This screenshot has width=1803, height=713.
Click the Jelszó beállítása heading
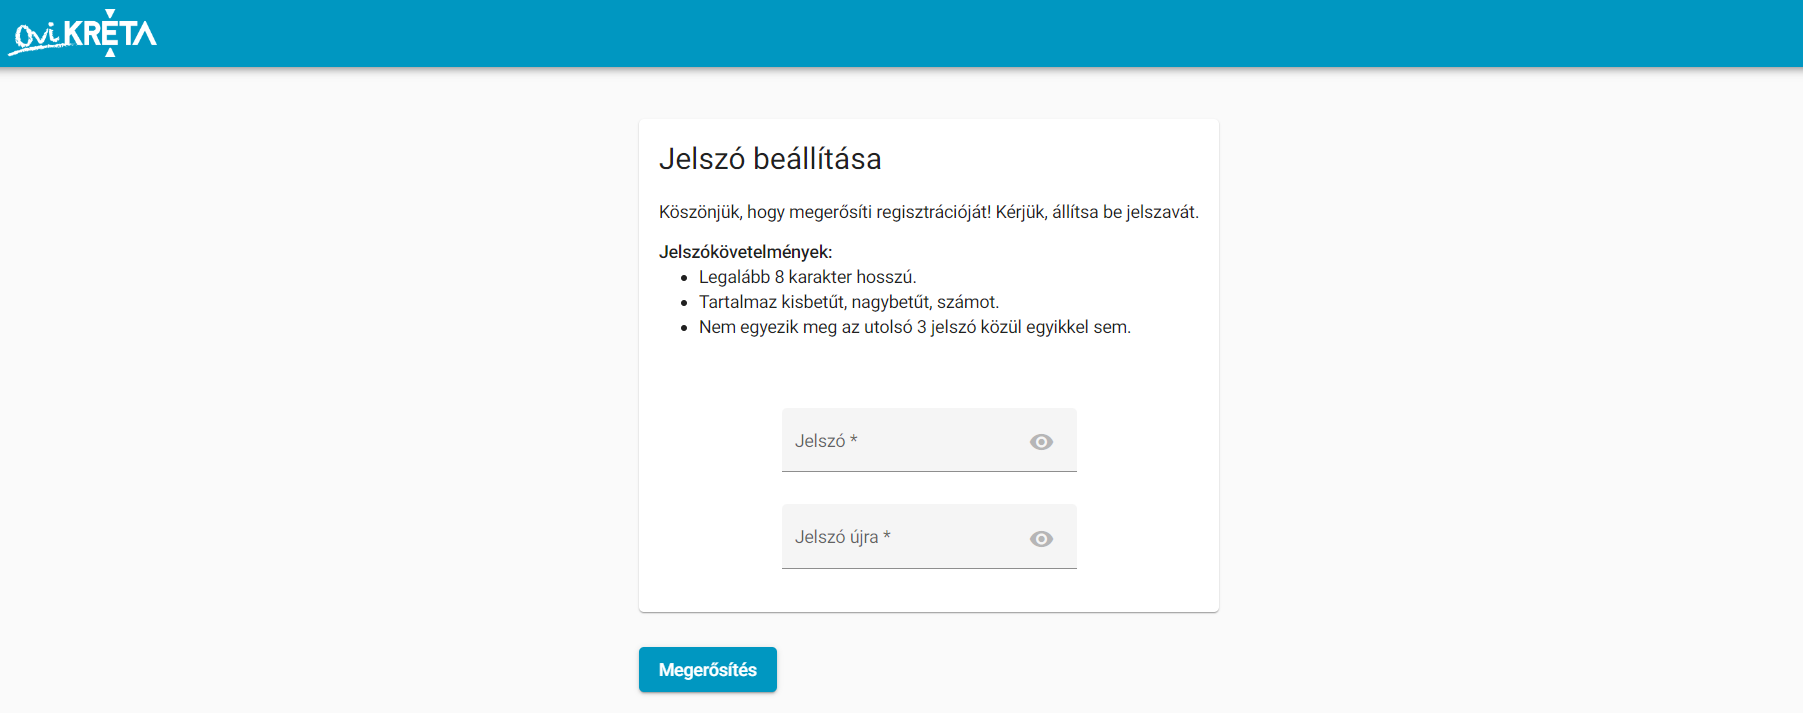(770, 159)
